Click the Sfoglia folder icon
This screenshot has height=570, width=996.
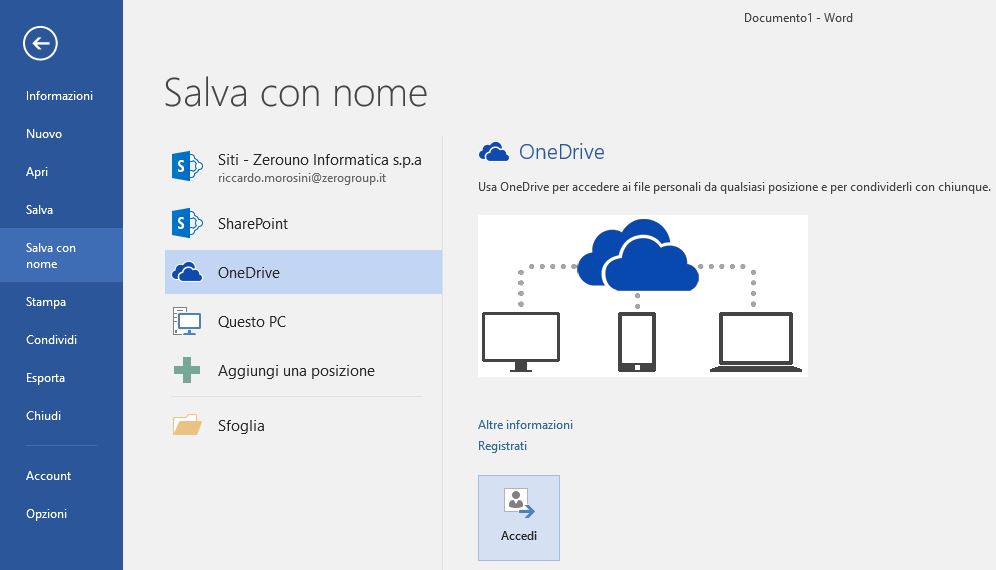tap(187, 425)
